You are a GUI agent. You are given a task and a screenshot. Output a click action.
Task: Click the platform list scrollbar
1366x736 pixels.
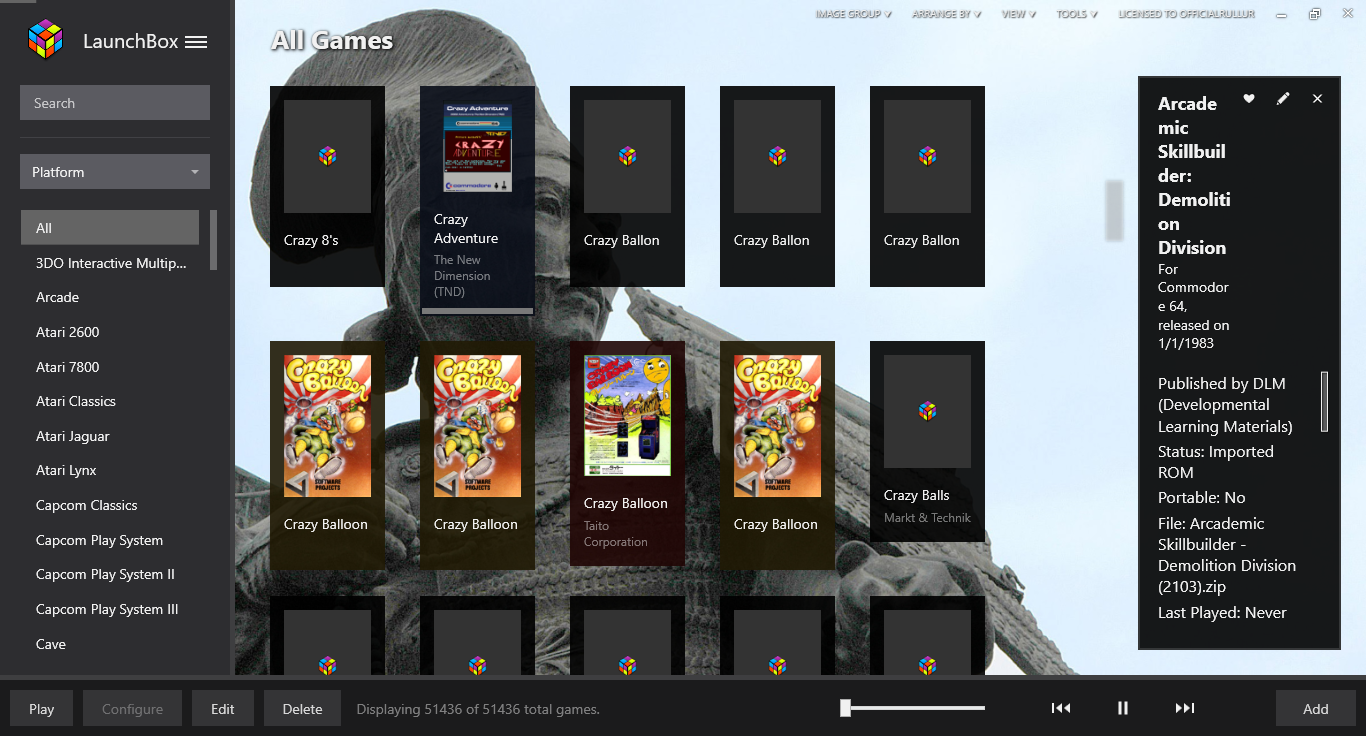pos(213,240)
